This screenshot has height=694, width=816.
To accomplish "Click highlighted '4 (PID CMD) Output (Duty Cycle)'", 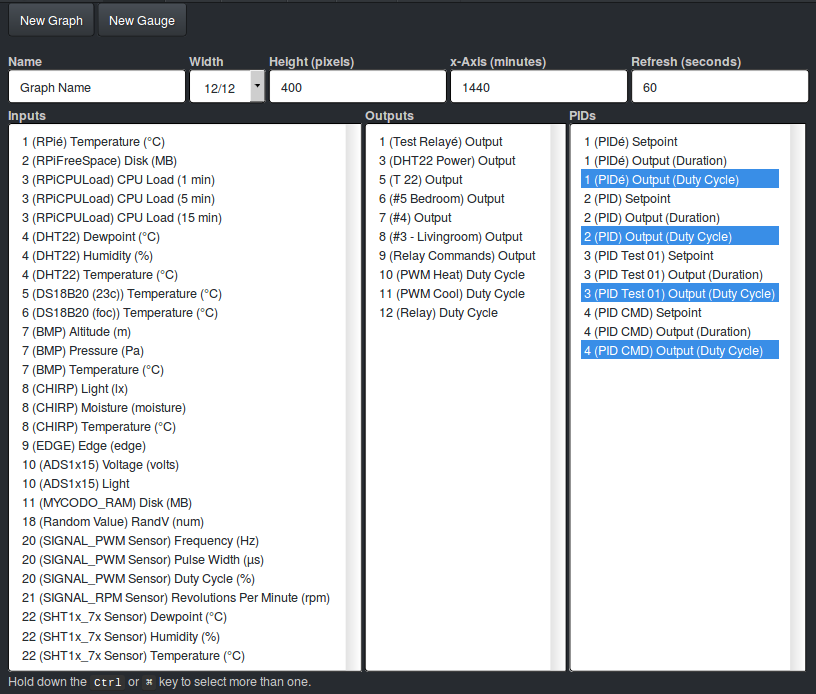I will [680, 350].
